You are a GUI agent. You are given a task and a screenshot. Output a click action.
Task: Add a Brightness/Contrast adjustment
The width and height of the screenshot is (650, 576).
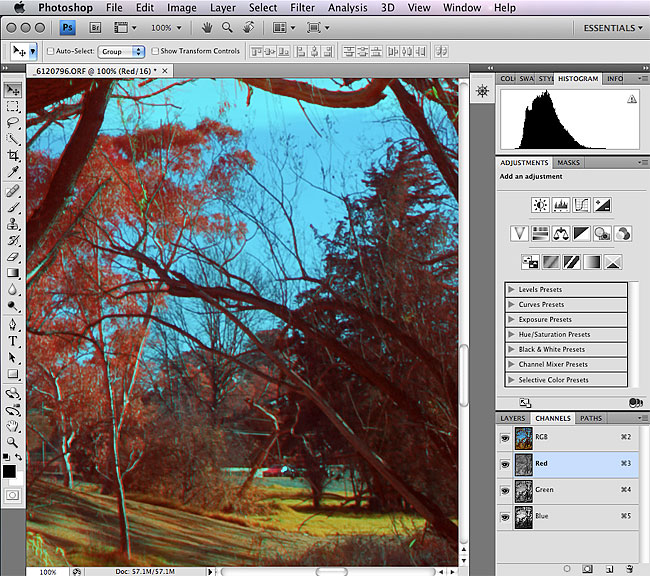(x=540, y=205)
